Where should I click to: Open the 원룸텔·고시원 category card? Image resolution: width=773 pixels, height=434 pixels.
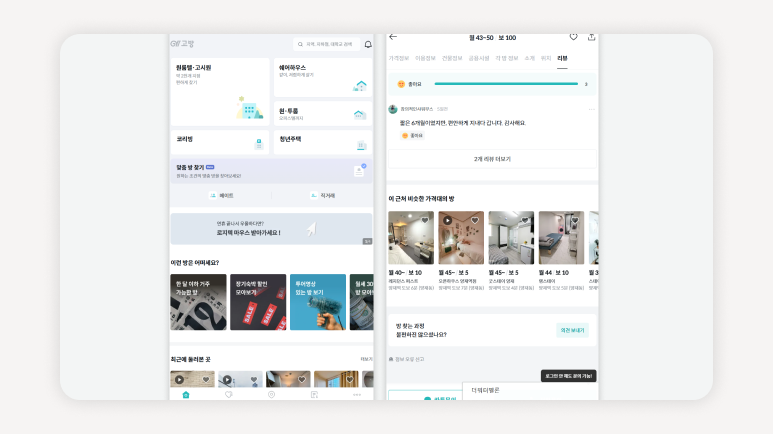(220, 92)
